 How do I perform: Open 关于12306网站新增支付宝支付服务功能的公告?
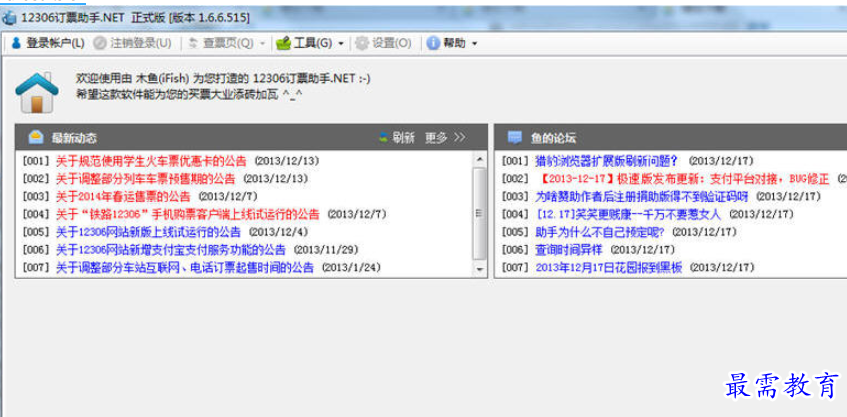pos(171,250)
